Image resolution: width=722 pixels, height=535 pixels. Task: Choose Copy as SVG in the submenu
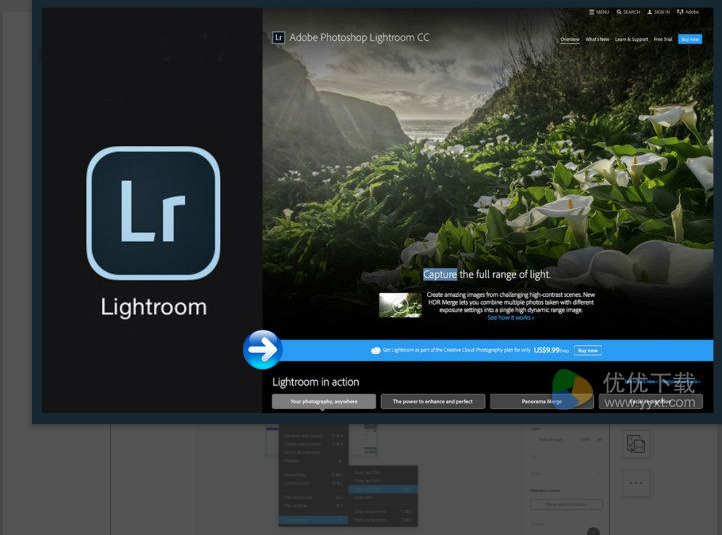(383, 481)
